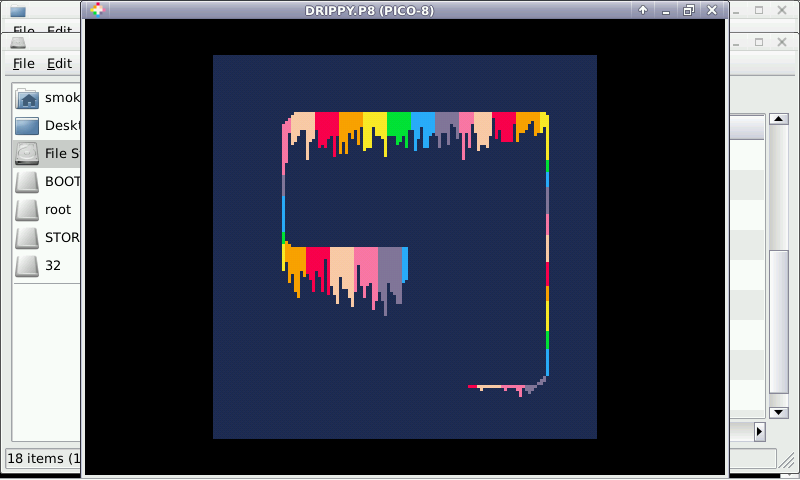The image size is (800, 480).
Task: Select the Desktop folder icon
Action: coord(28,126)
